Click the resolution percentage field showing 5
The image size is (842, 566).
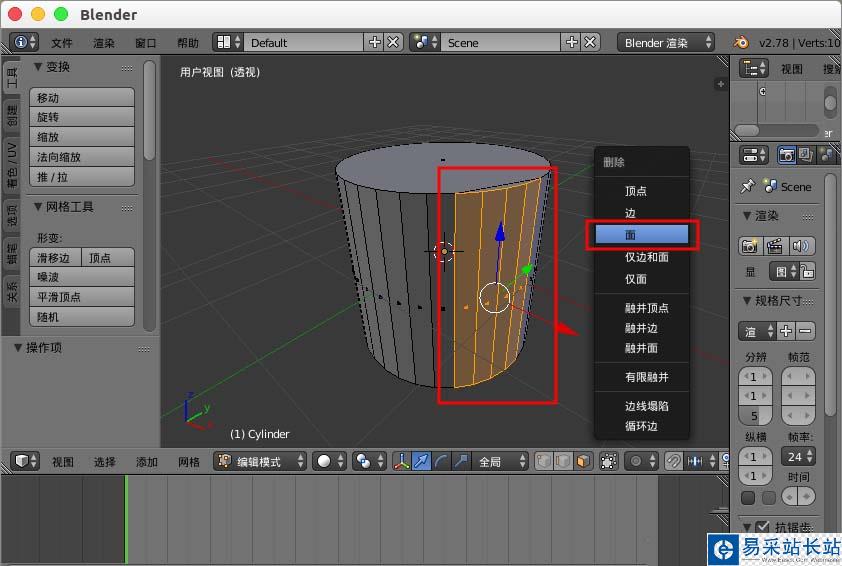click(755, 415)
